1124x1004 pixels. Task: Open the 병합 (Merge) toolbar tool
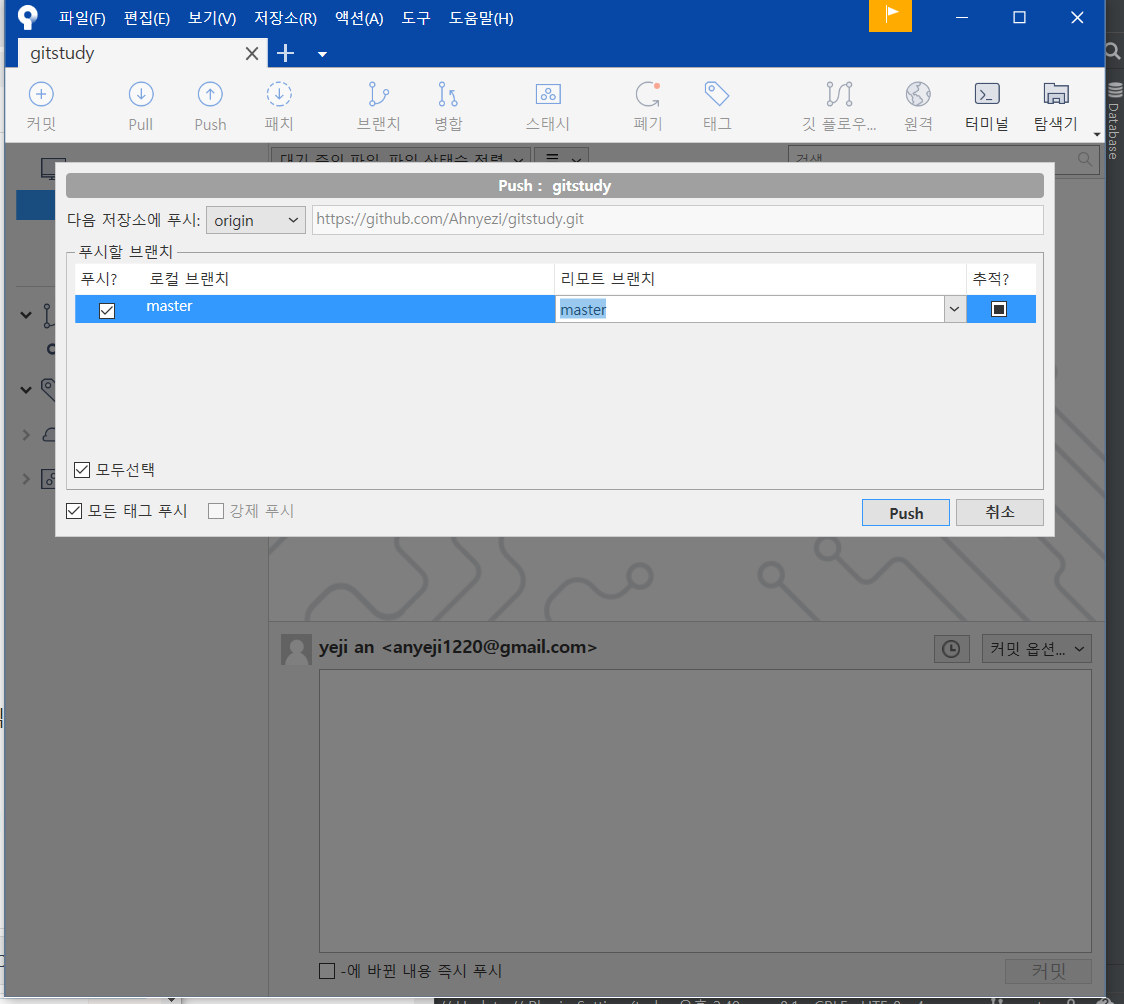[448, 106]
